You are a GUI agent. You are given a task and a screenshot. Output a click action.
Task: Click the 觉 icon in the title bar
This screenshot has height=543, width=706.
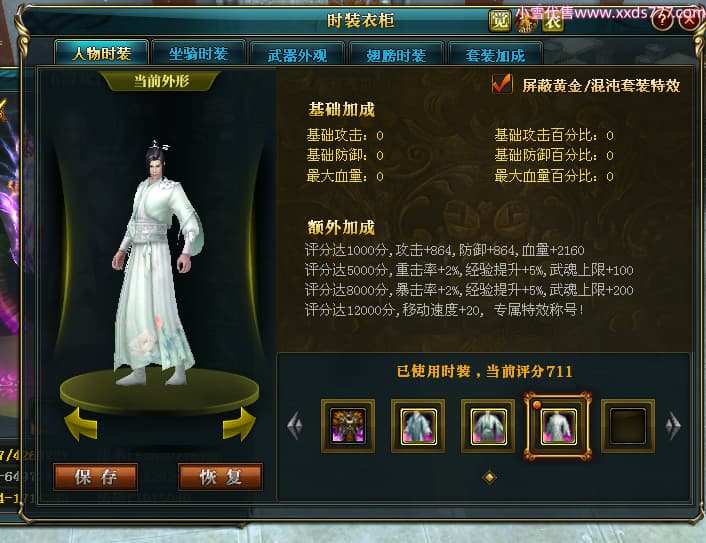(x=499, y=20)
